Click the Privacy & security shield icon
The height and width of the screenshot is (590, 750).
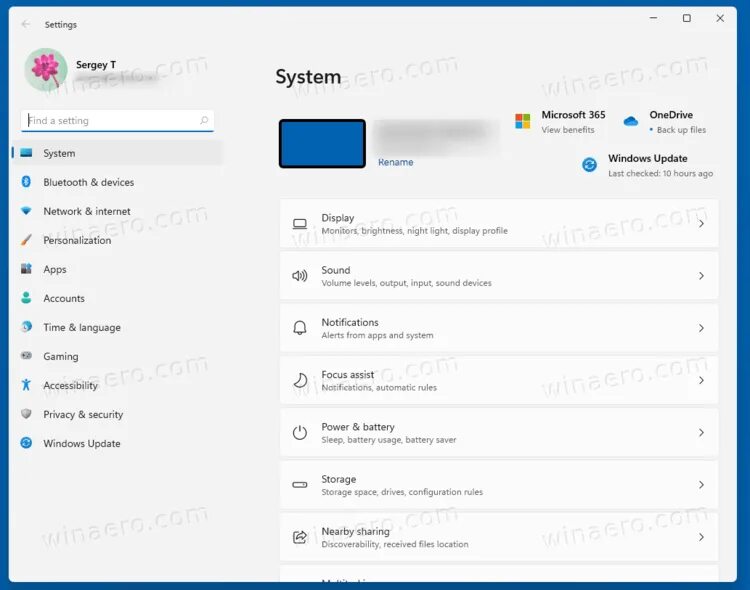pyautogui.click(x=26, y=414)
